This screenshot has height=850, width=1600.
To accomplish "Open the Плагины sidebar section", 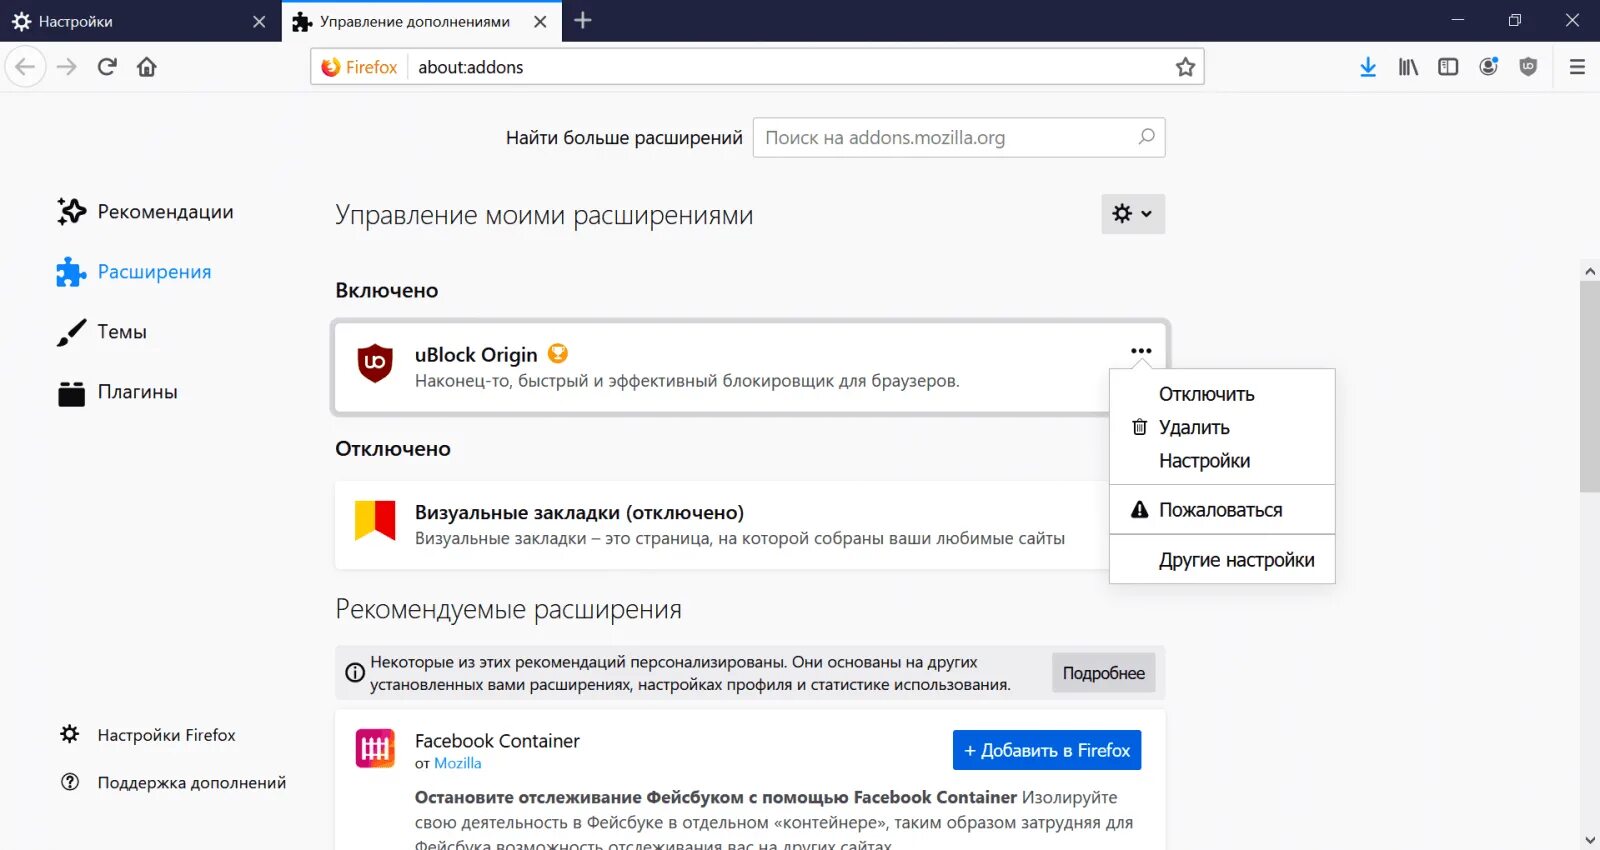I will point(117,392).
